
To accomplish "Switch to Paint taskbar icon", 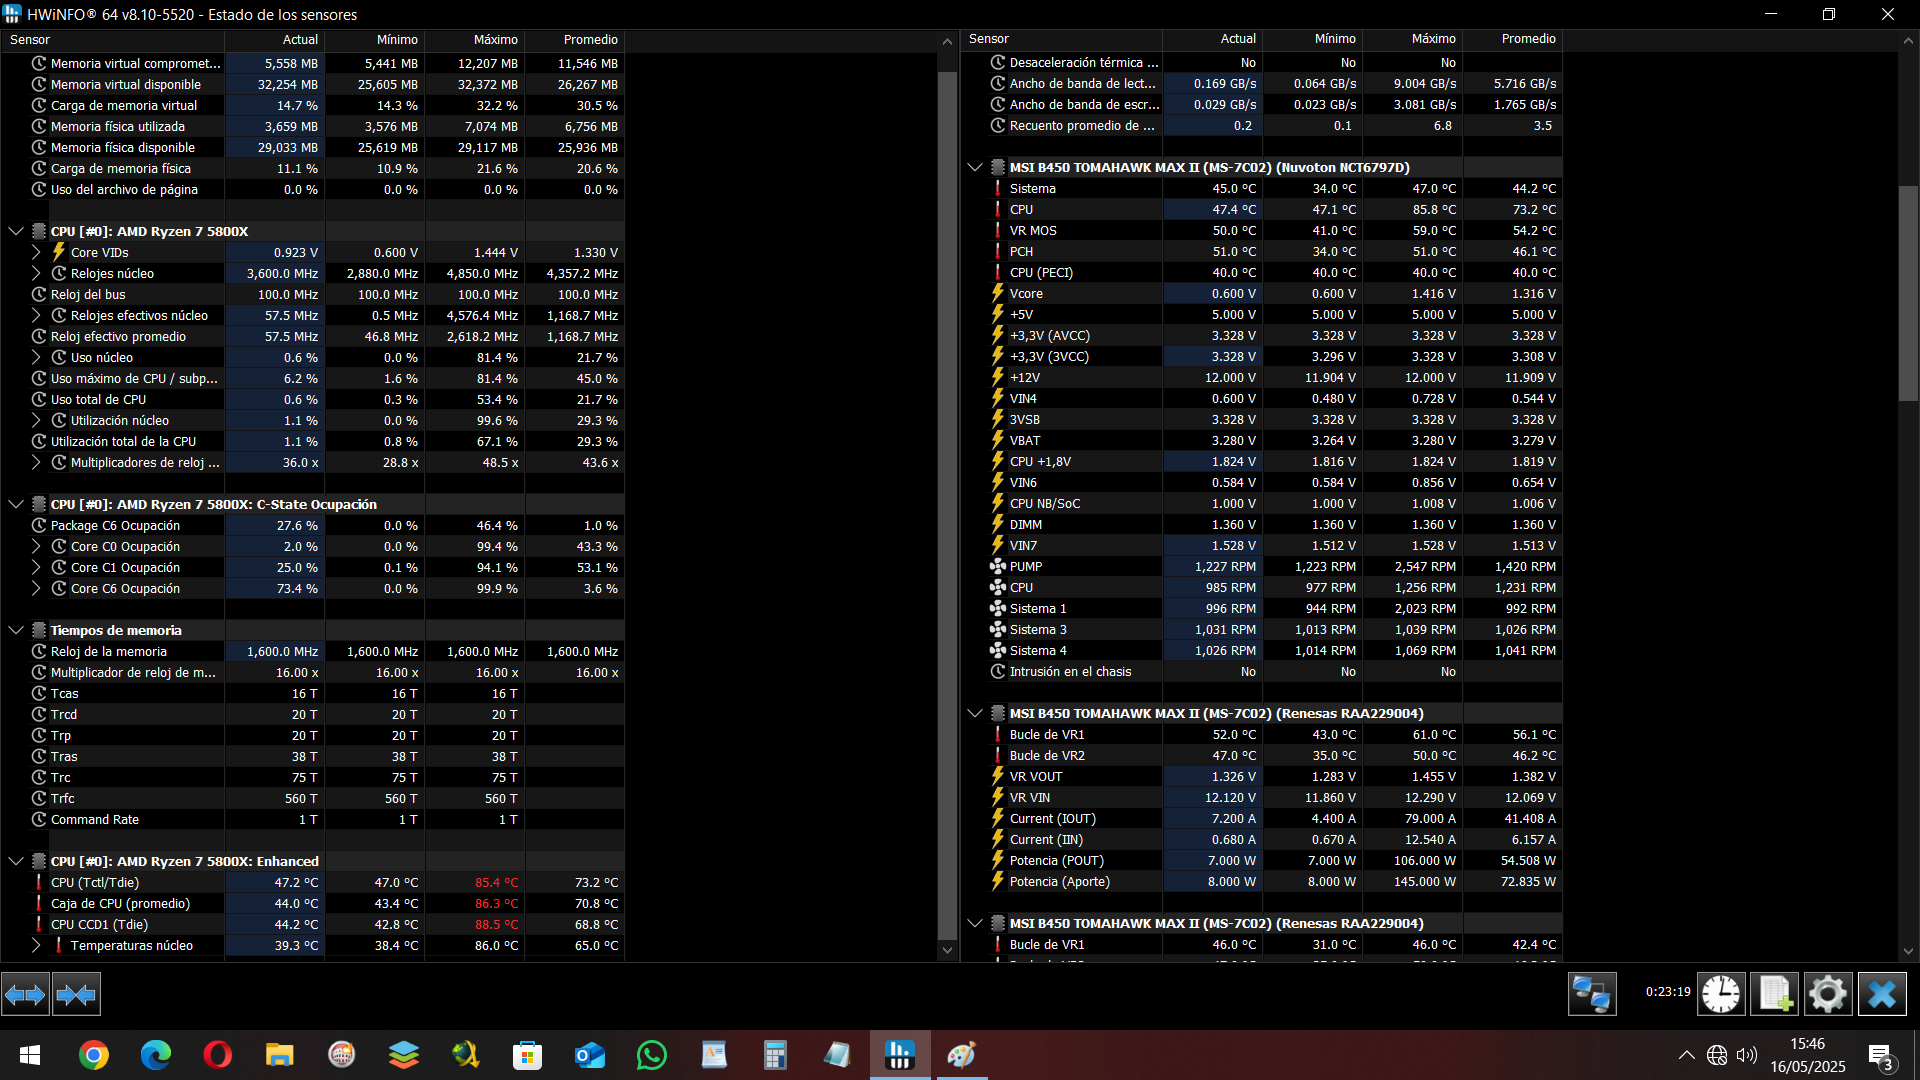I will pyautogui.click(x=962, y=1055).
